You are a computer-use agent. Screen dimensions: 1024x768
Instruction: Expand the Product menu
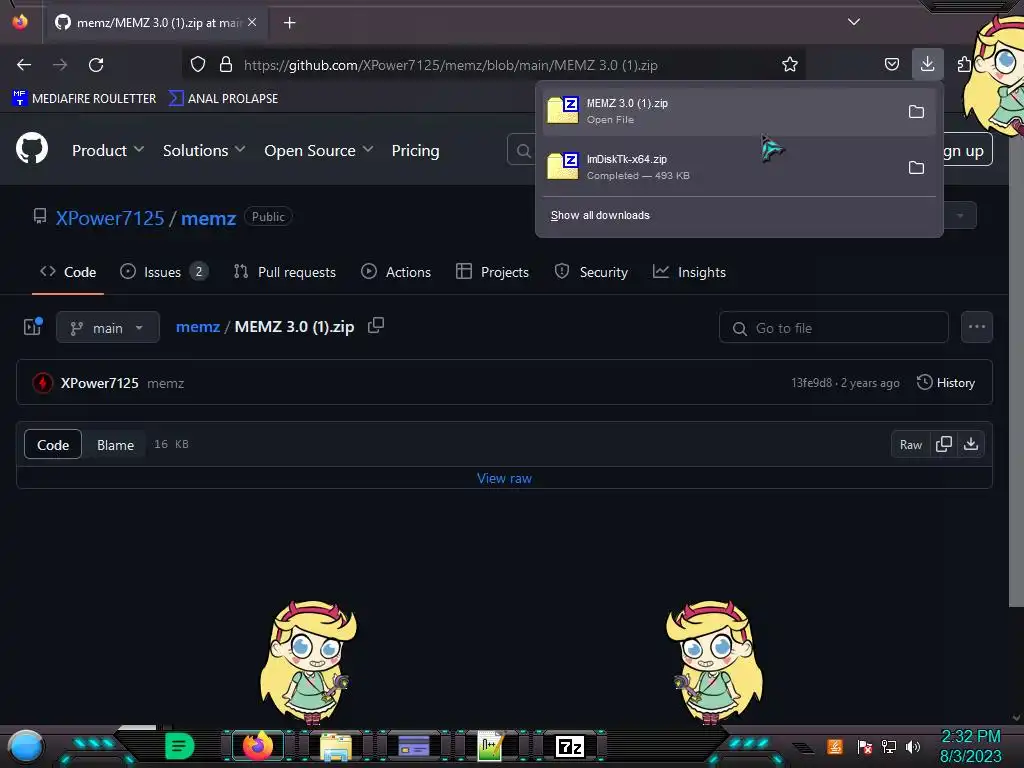coord(108,150)
